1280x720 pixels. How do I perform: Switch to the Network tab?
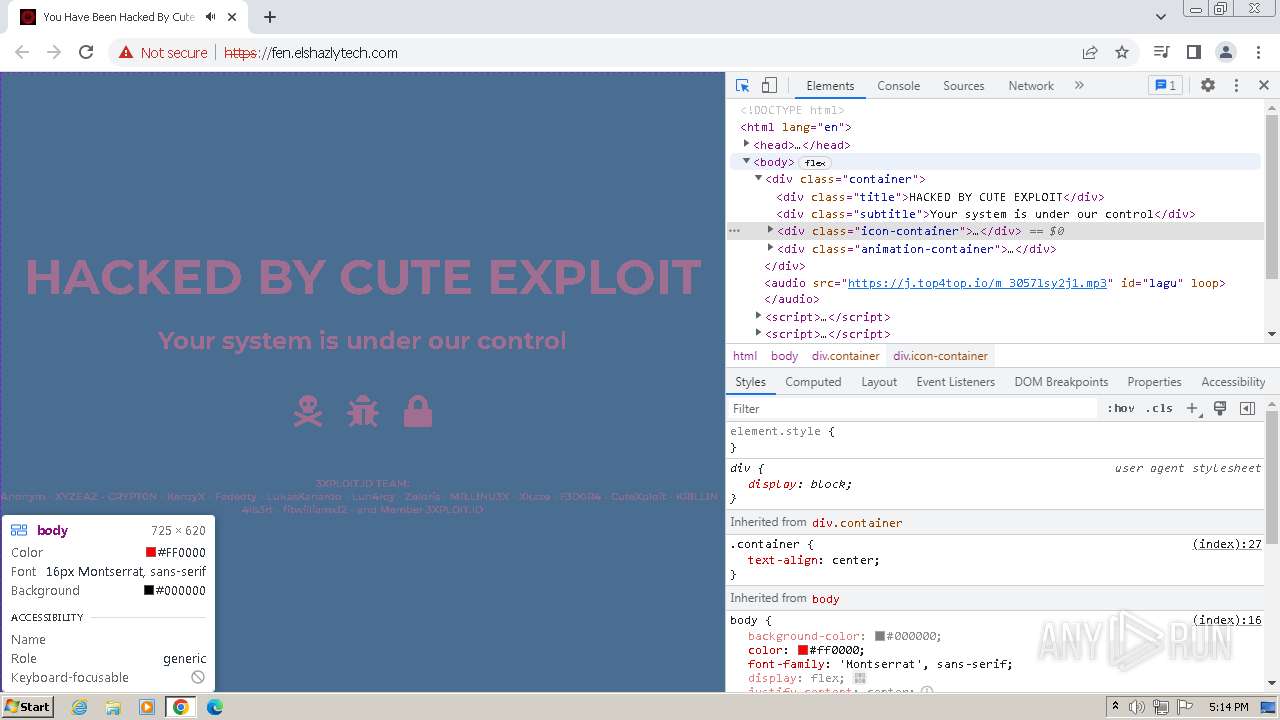coord(1031,86)
